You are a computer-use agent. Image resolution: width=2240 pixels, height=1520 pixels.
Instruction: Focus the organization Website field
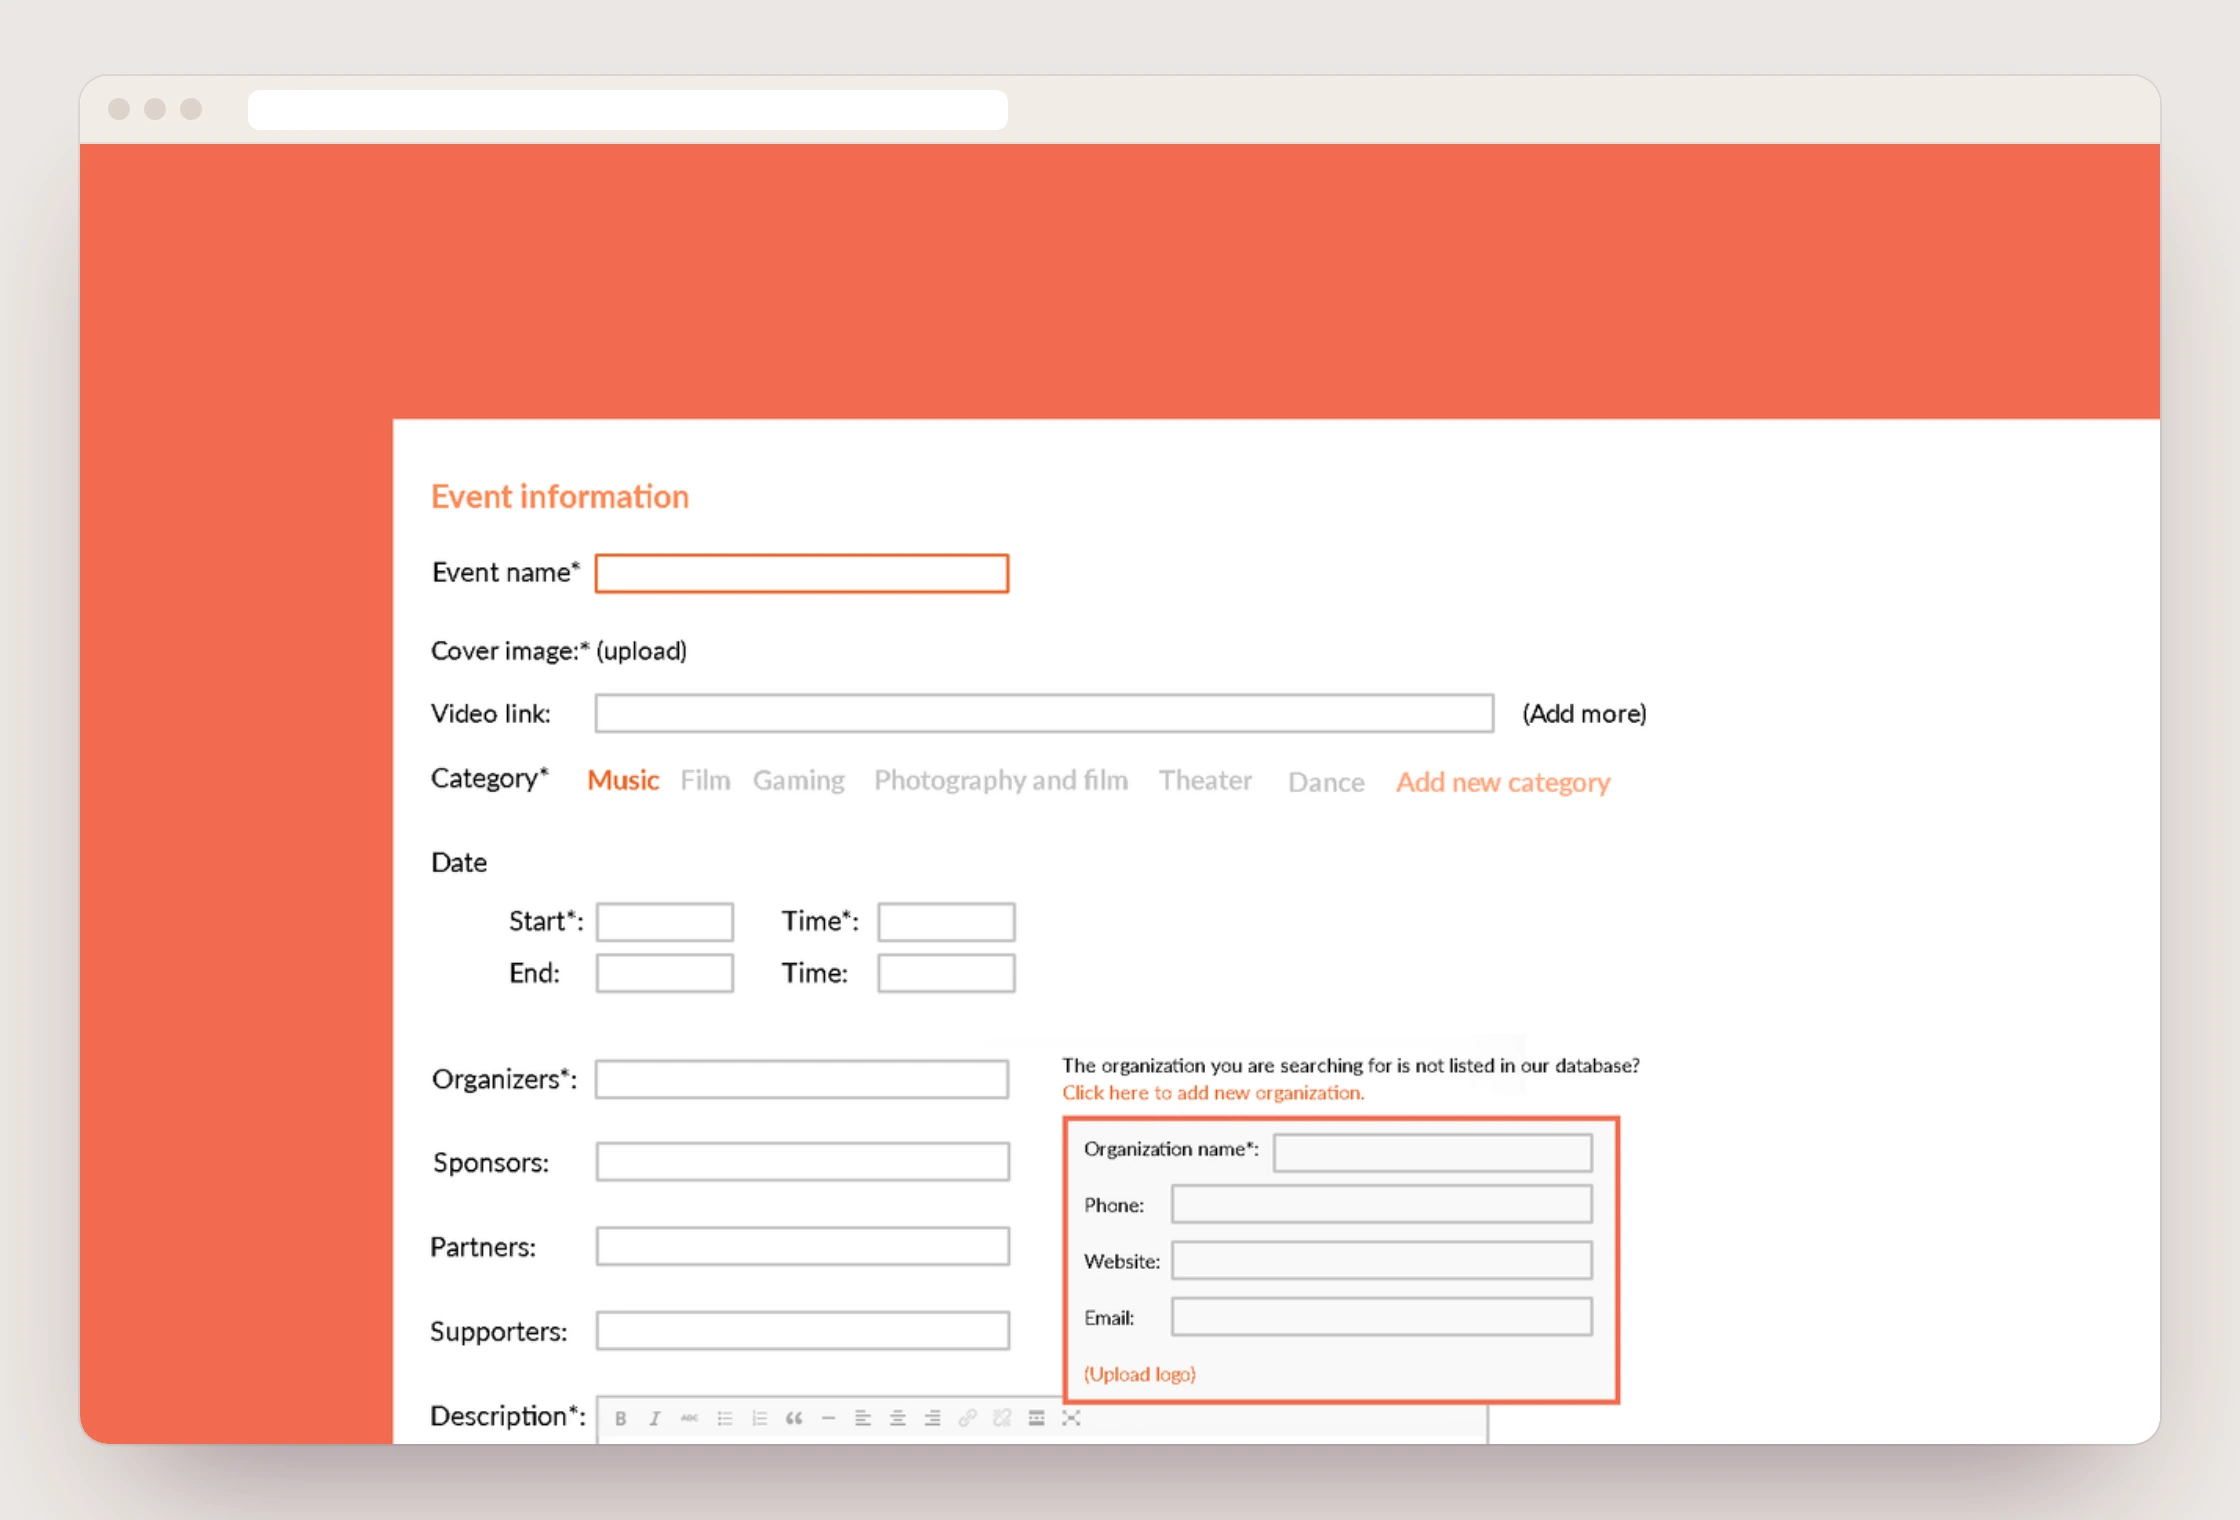point(1382,1260)
